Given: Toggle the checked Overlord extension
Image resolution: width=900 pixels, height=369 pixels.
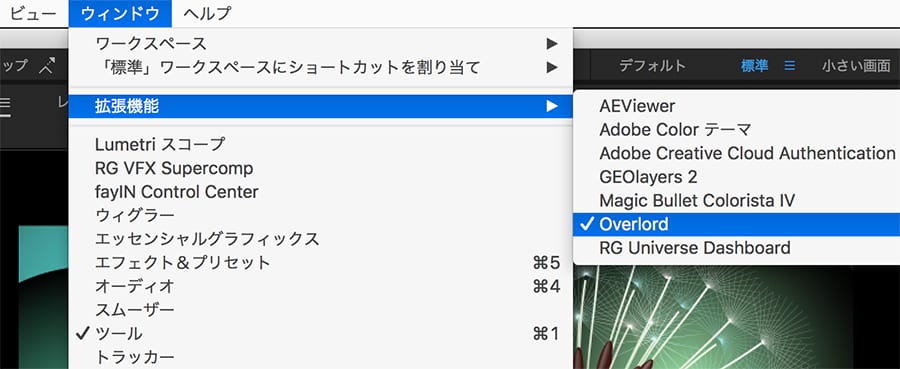Looking at the screenshot, I should coord(736,224).
